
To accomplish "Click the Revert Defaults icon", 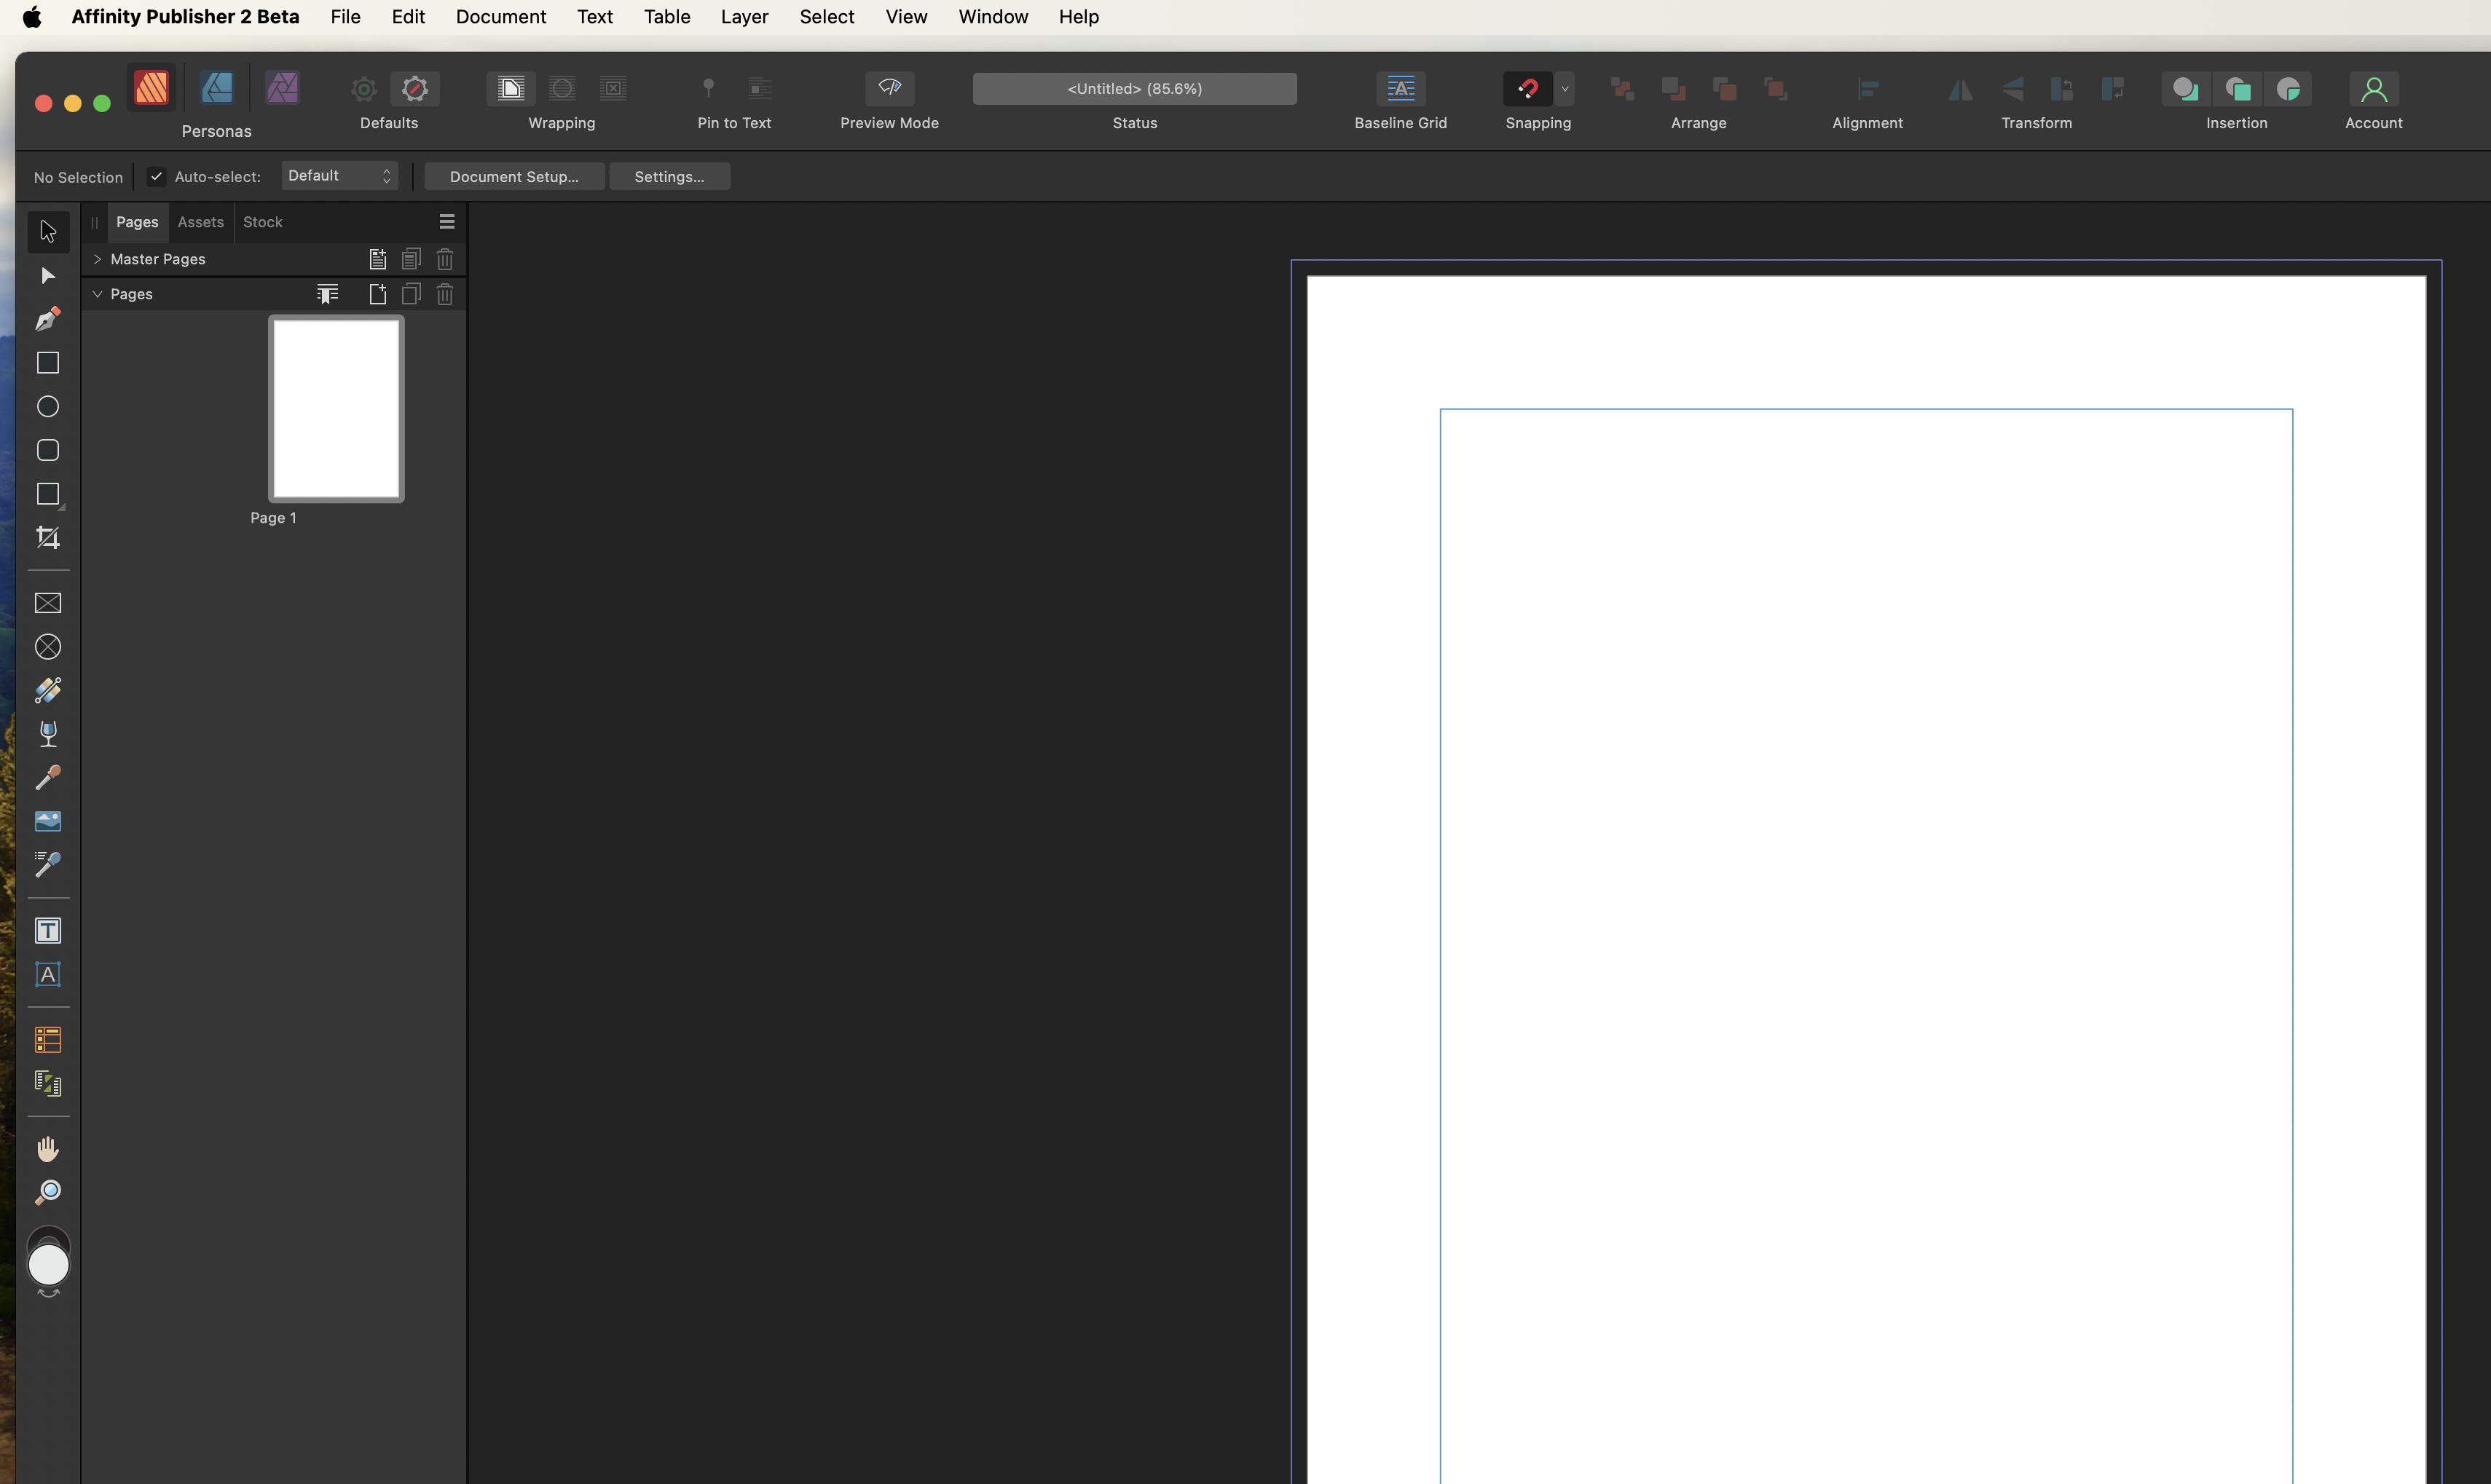I will (415, 89).
